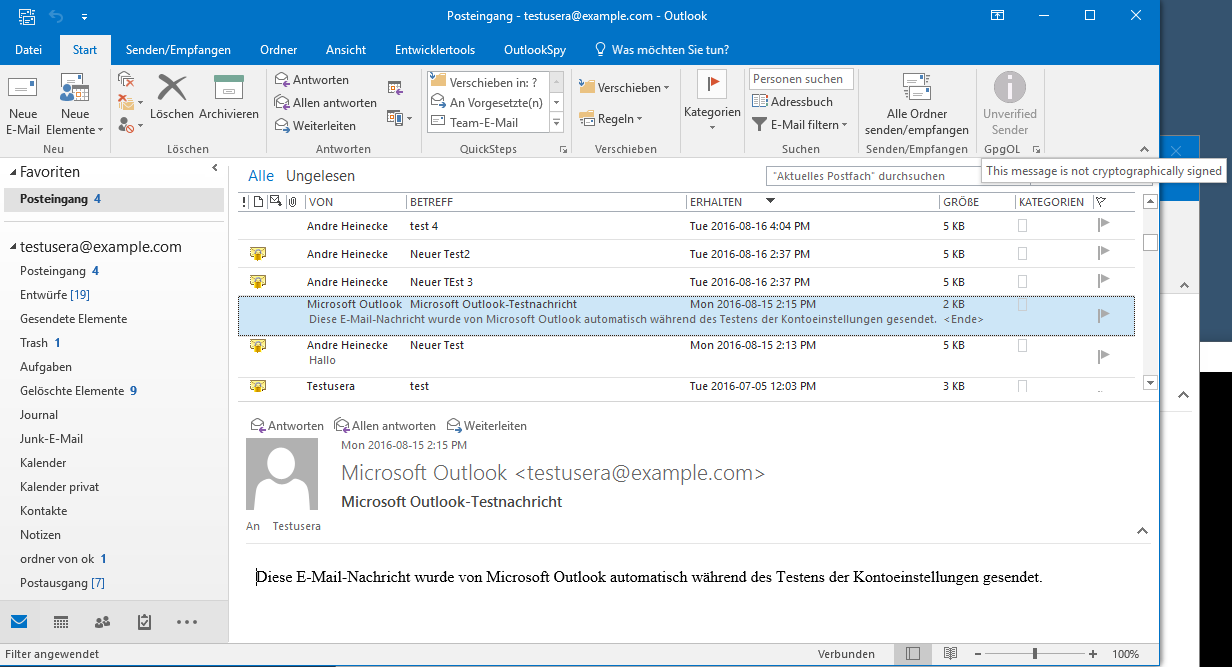Click the signed icon on Neuer TEst 3 row
This screenshot has width=1232, height=667.
258,282
